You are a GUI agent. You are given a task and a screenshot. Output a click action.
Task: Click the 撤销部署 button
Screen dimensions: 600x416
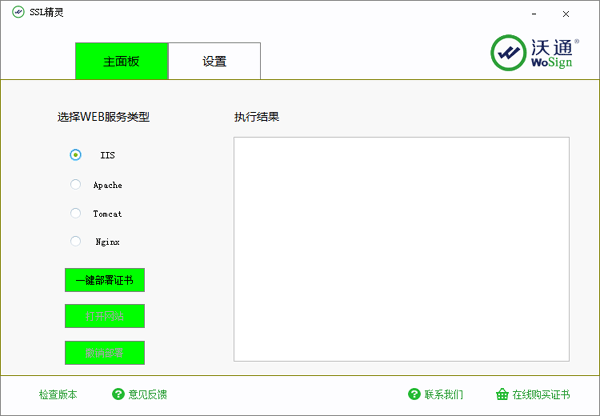[105, 353]
